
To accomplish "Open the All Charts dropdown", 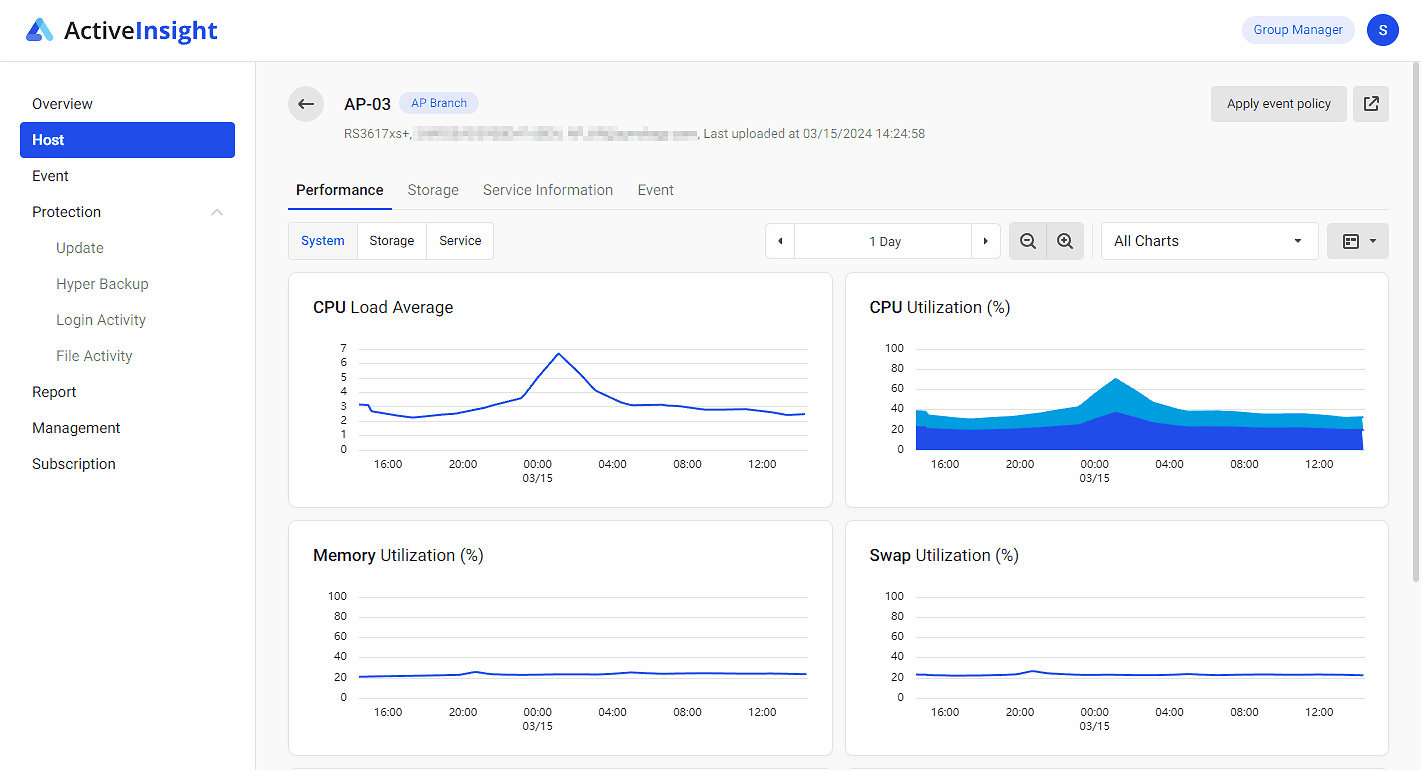I will tap(1209, 240).
